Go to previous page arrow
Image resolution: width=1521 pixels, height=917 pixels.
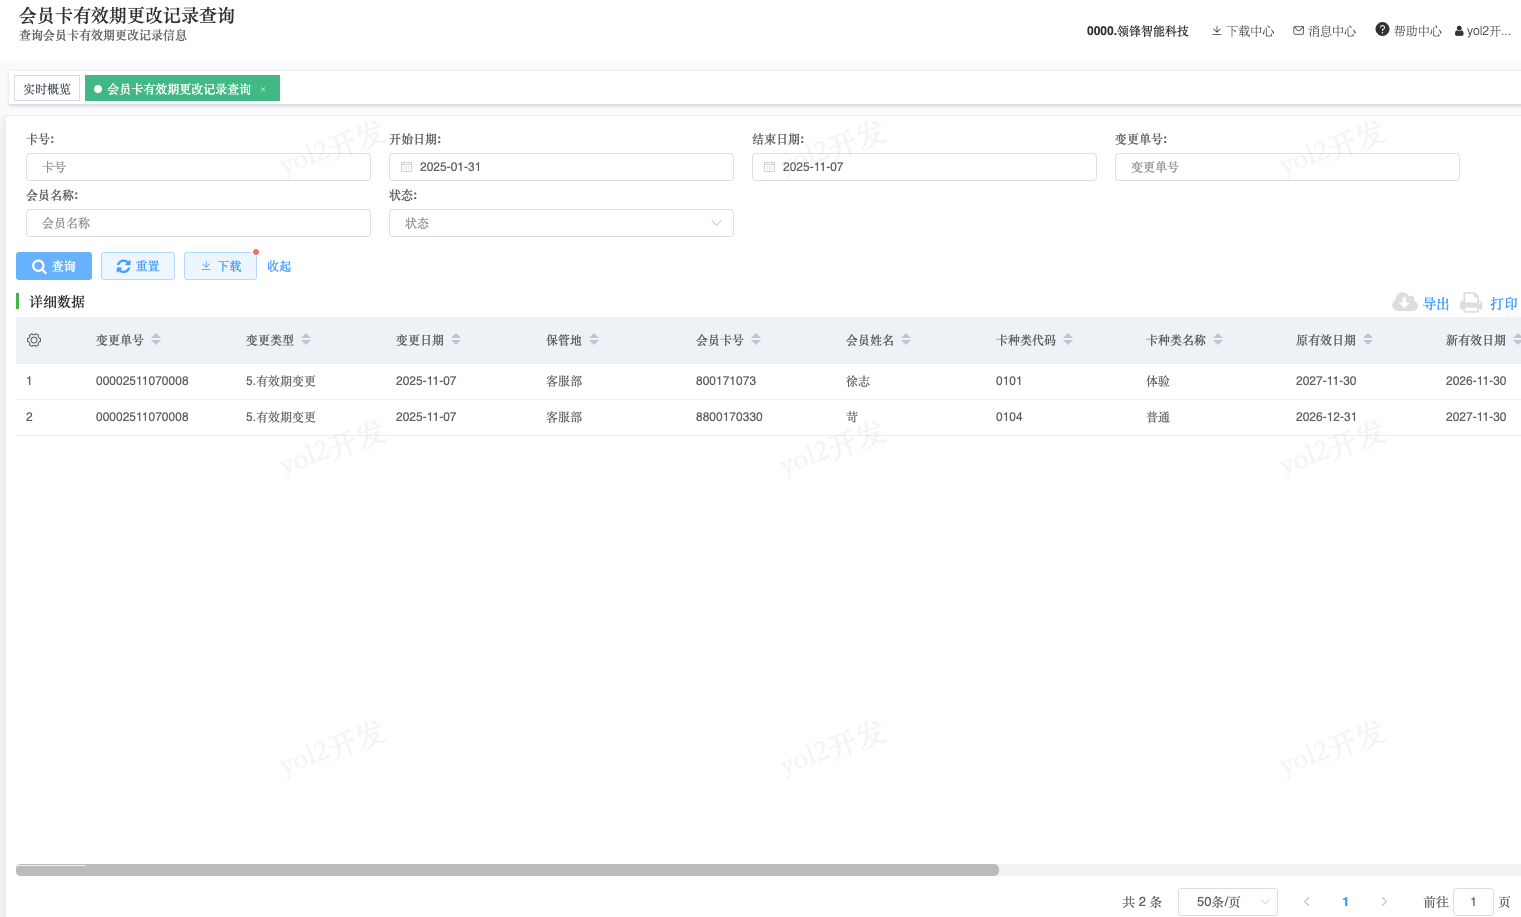1306,902
